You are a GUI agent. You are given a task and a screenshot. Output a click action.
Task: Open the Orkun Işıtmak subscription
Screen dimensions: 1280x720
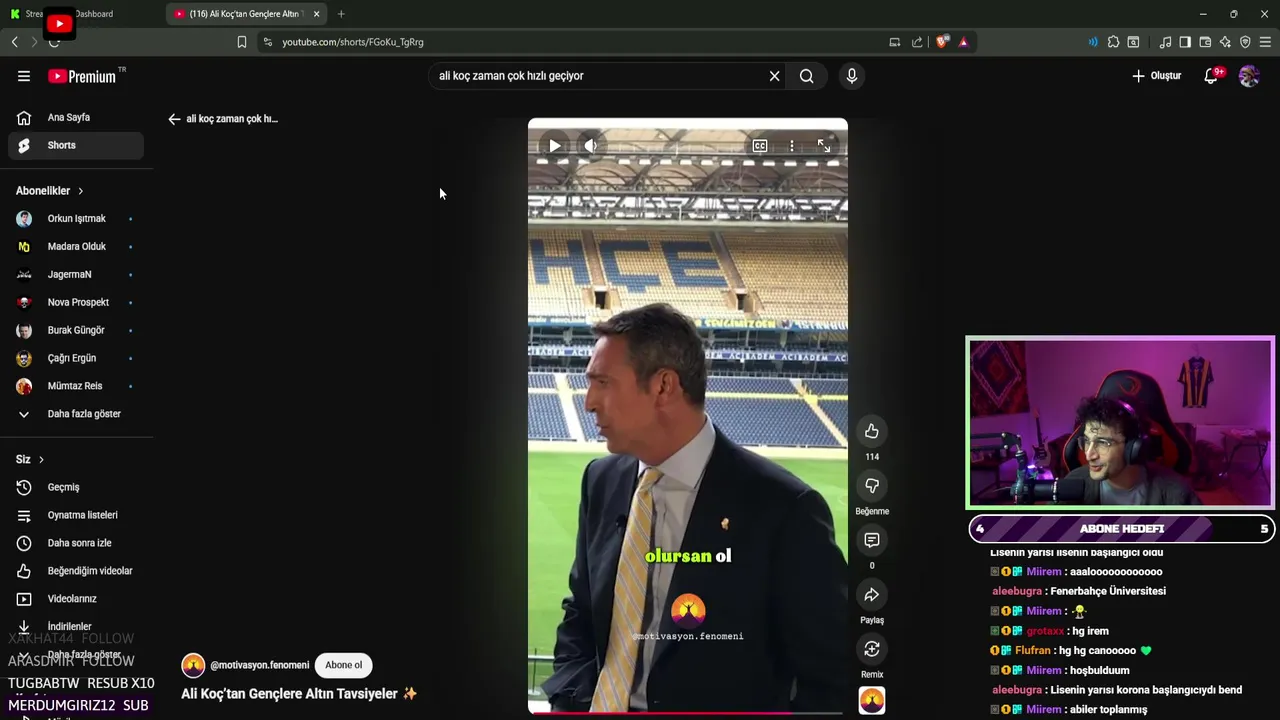[76, 219]
